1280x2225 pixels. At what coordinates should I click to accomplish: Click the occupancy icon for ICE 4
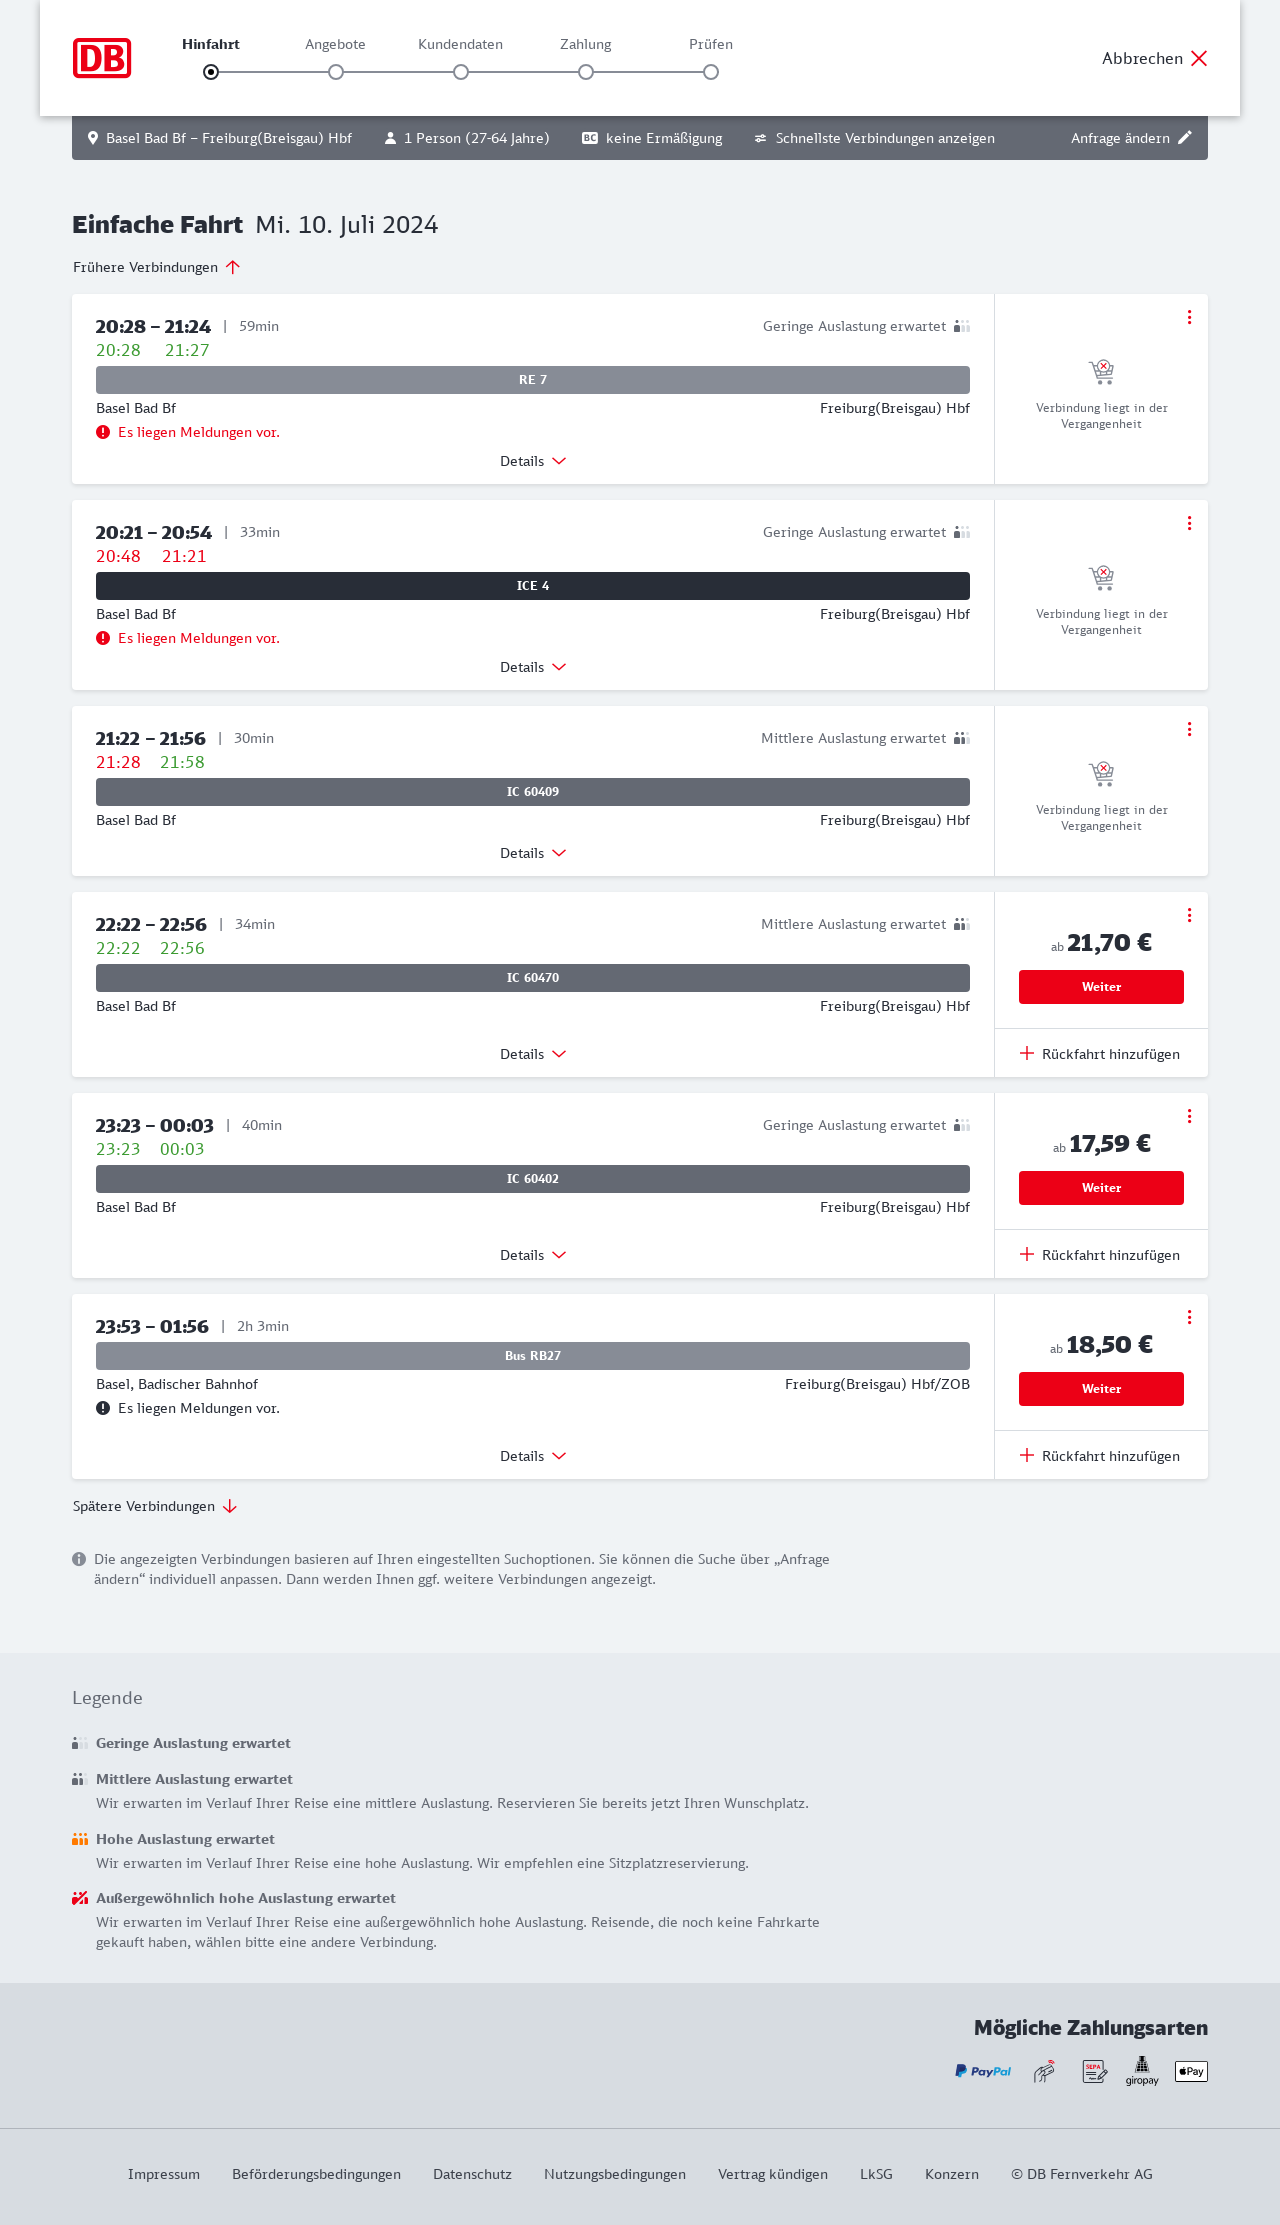tap(962, 532)
